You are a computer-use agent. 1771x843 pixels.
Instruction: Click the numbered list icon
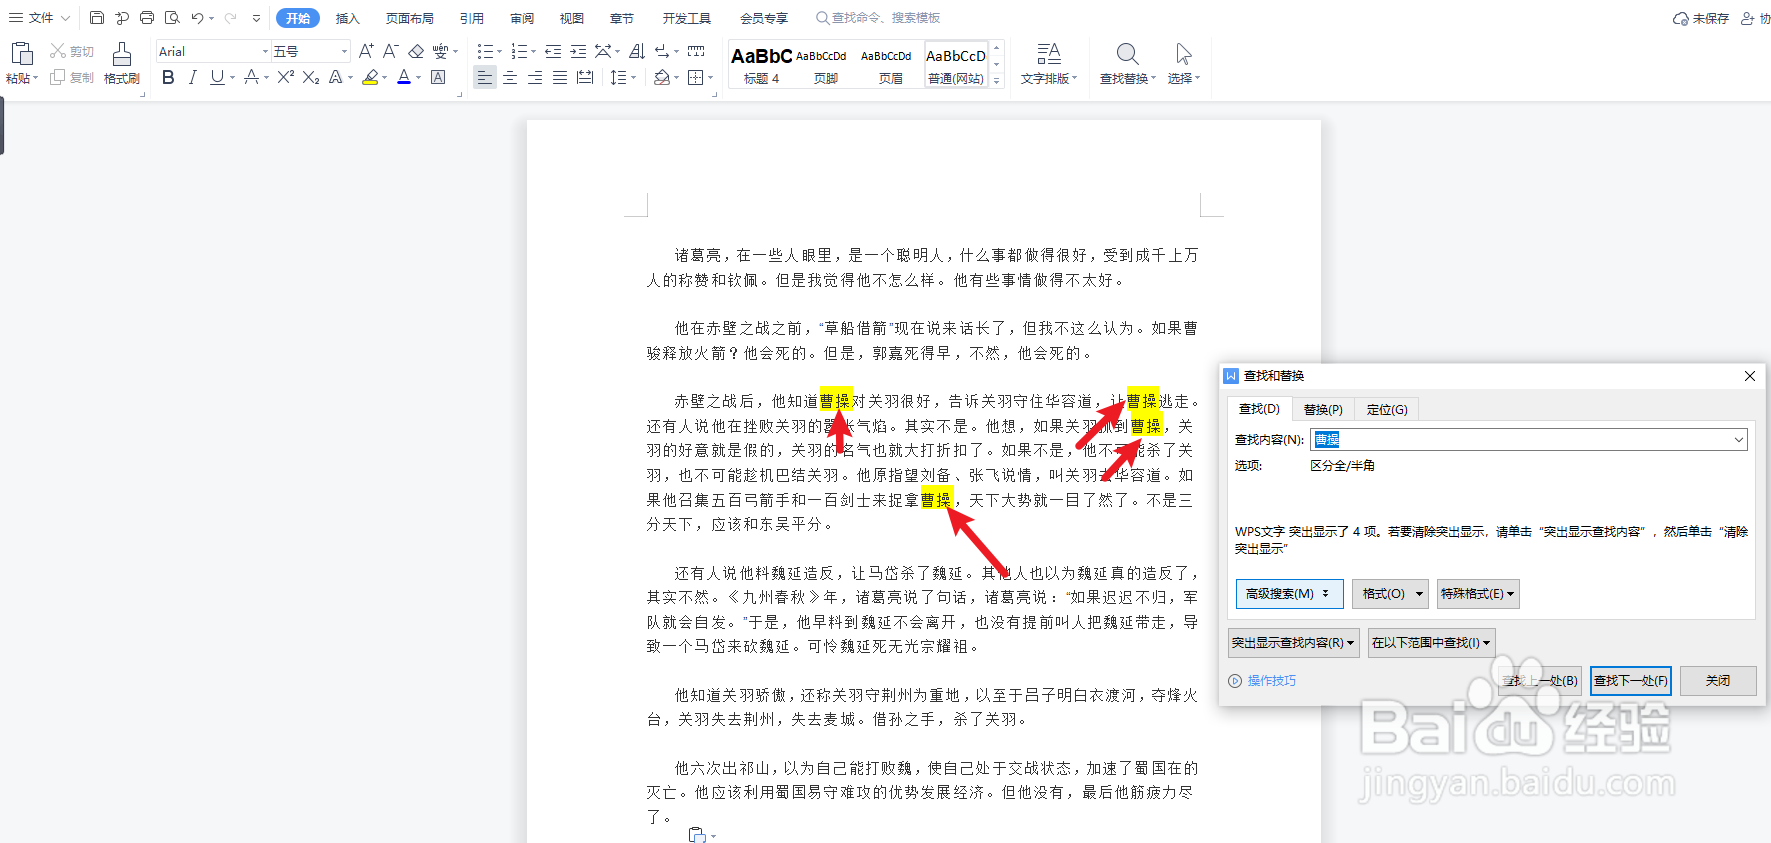coord(518,51)
